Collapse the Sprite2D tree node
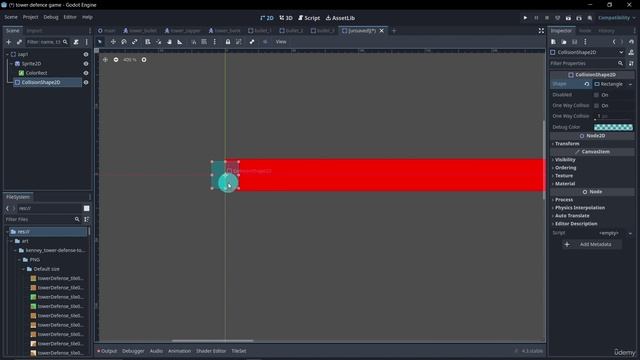 11,64
